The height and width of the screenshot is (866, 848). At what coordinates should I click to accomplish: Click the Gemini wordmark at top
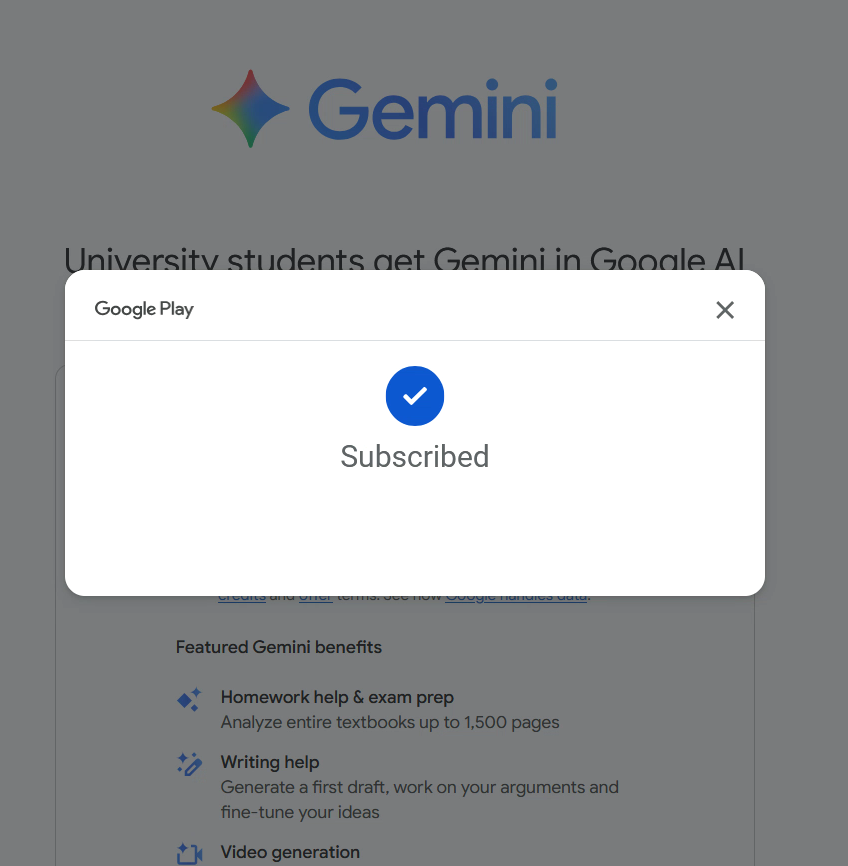pos(432,109)
